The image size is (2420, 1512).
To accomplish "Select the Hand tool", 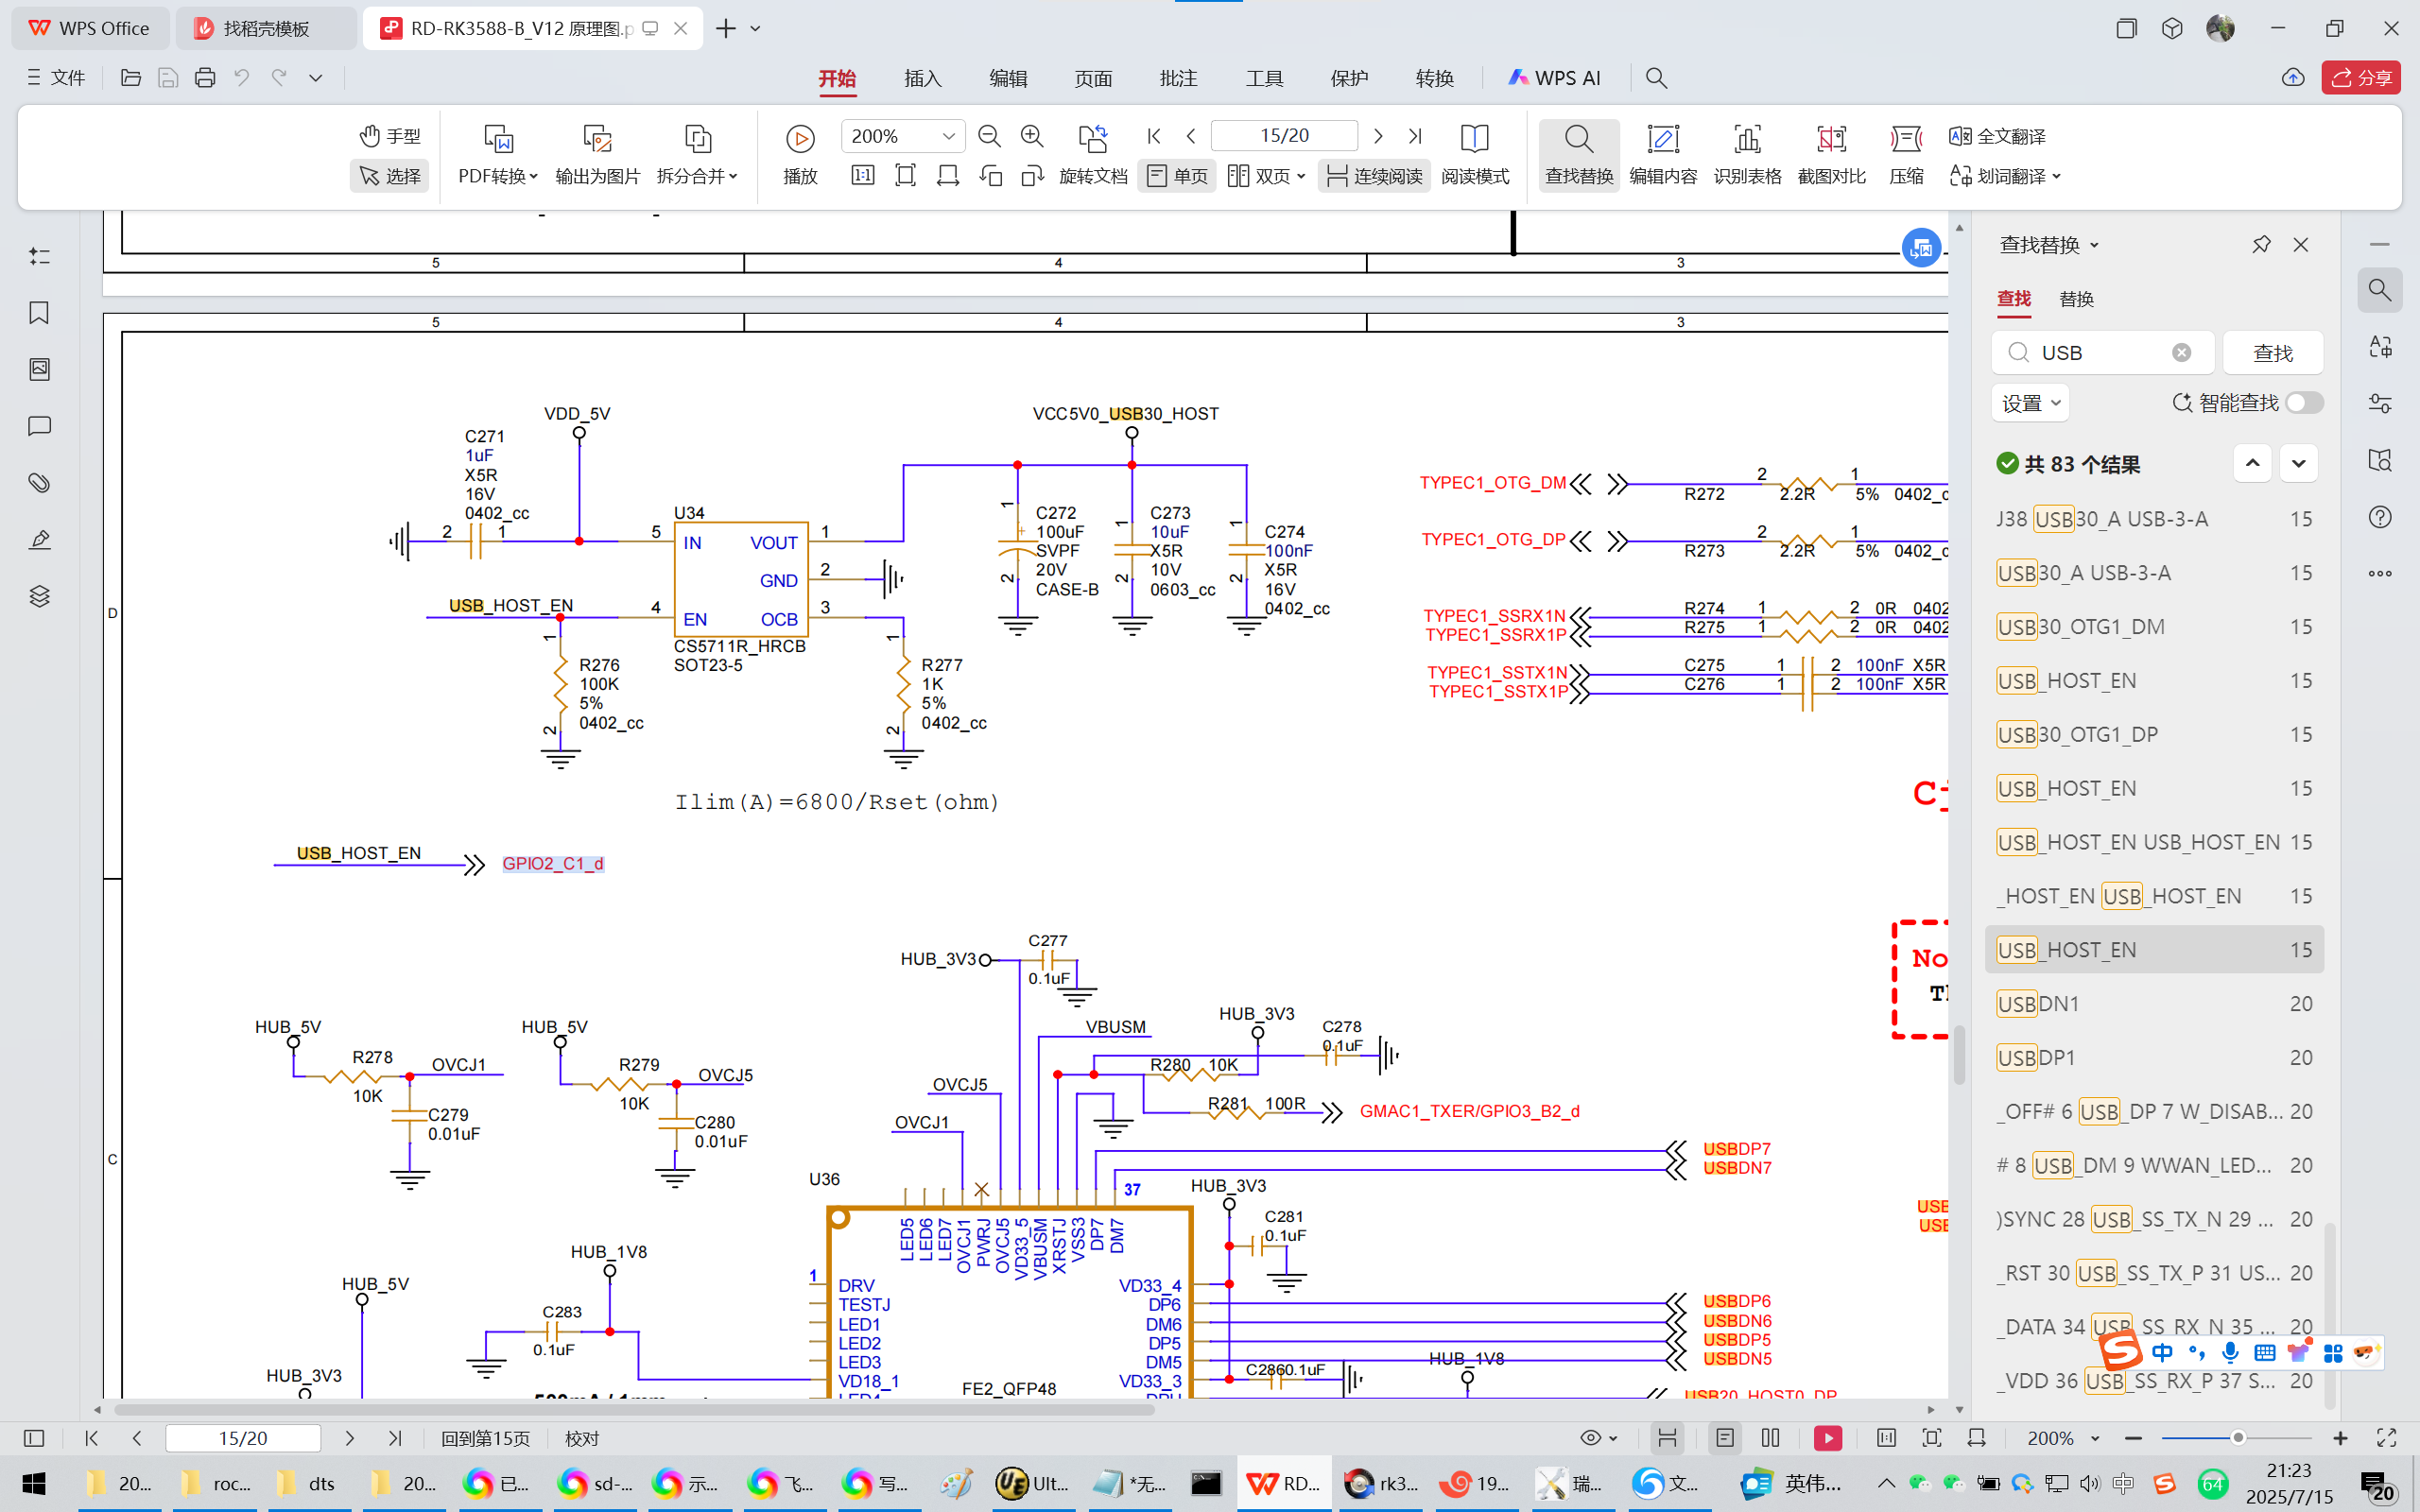I will point(390,135).
